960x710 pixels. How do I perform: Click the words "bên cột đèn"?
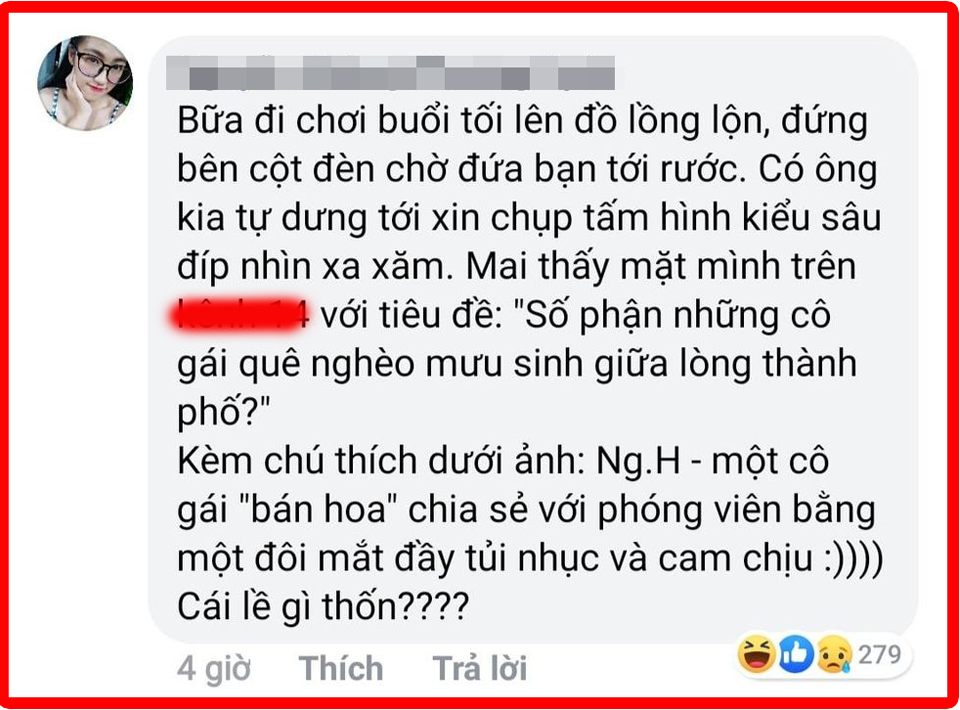(269, 169)
